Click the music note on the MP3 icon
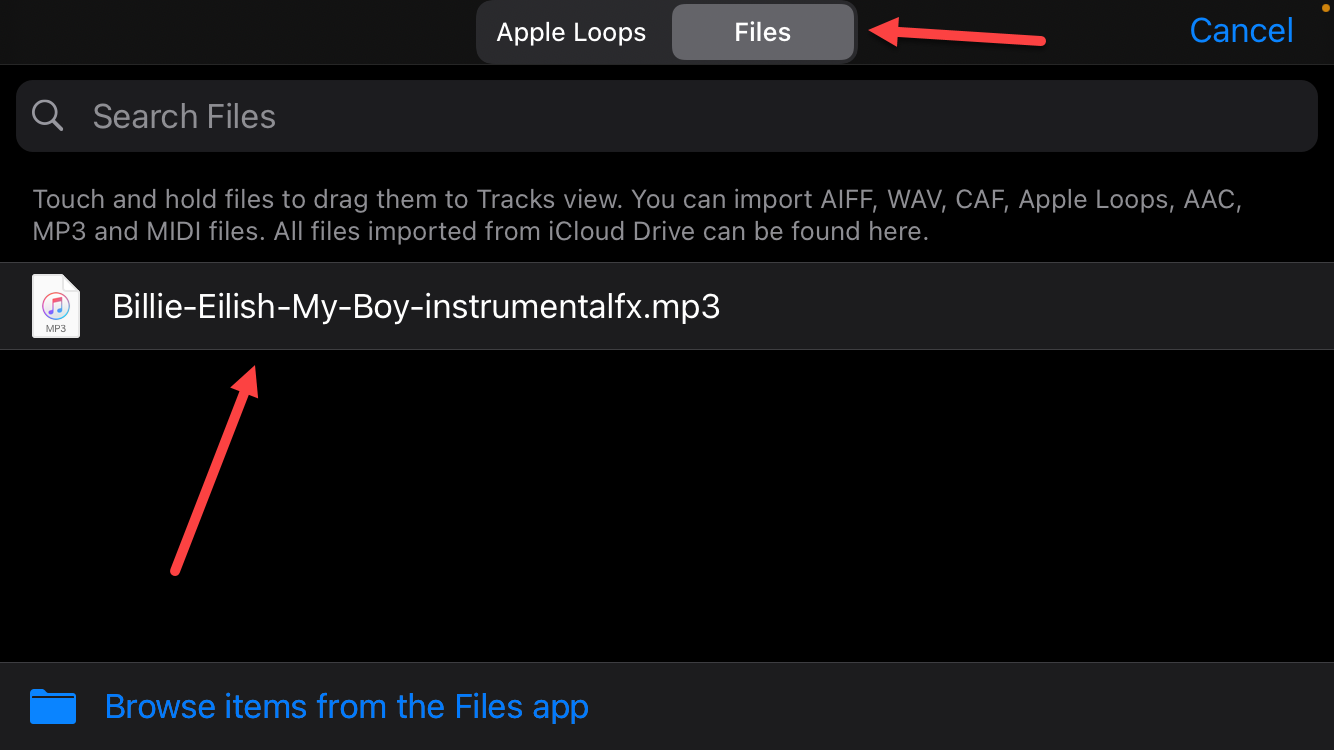 [x=56, y=304]
